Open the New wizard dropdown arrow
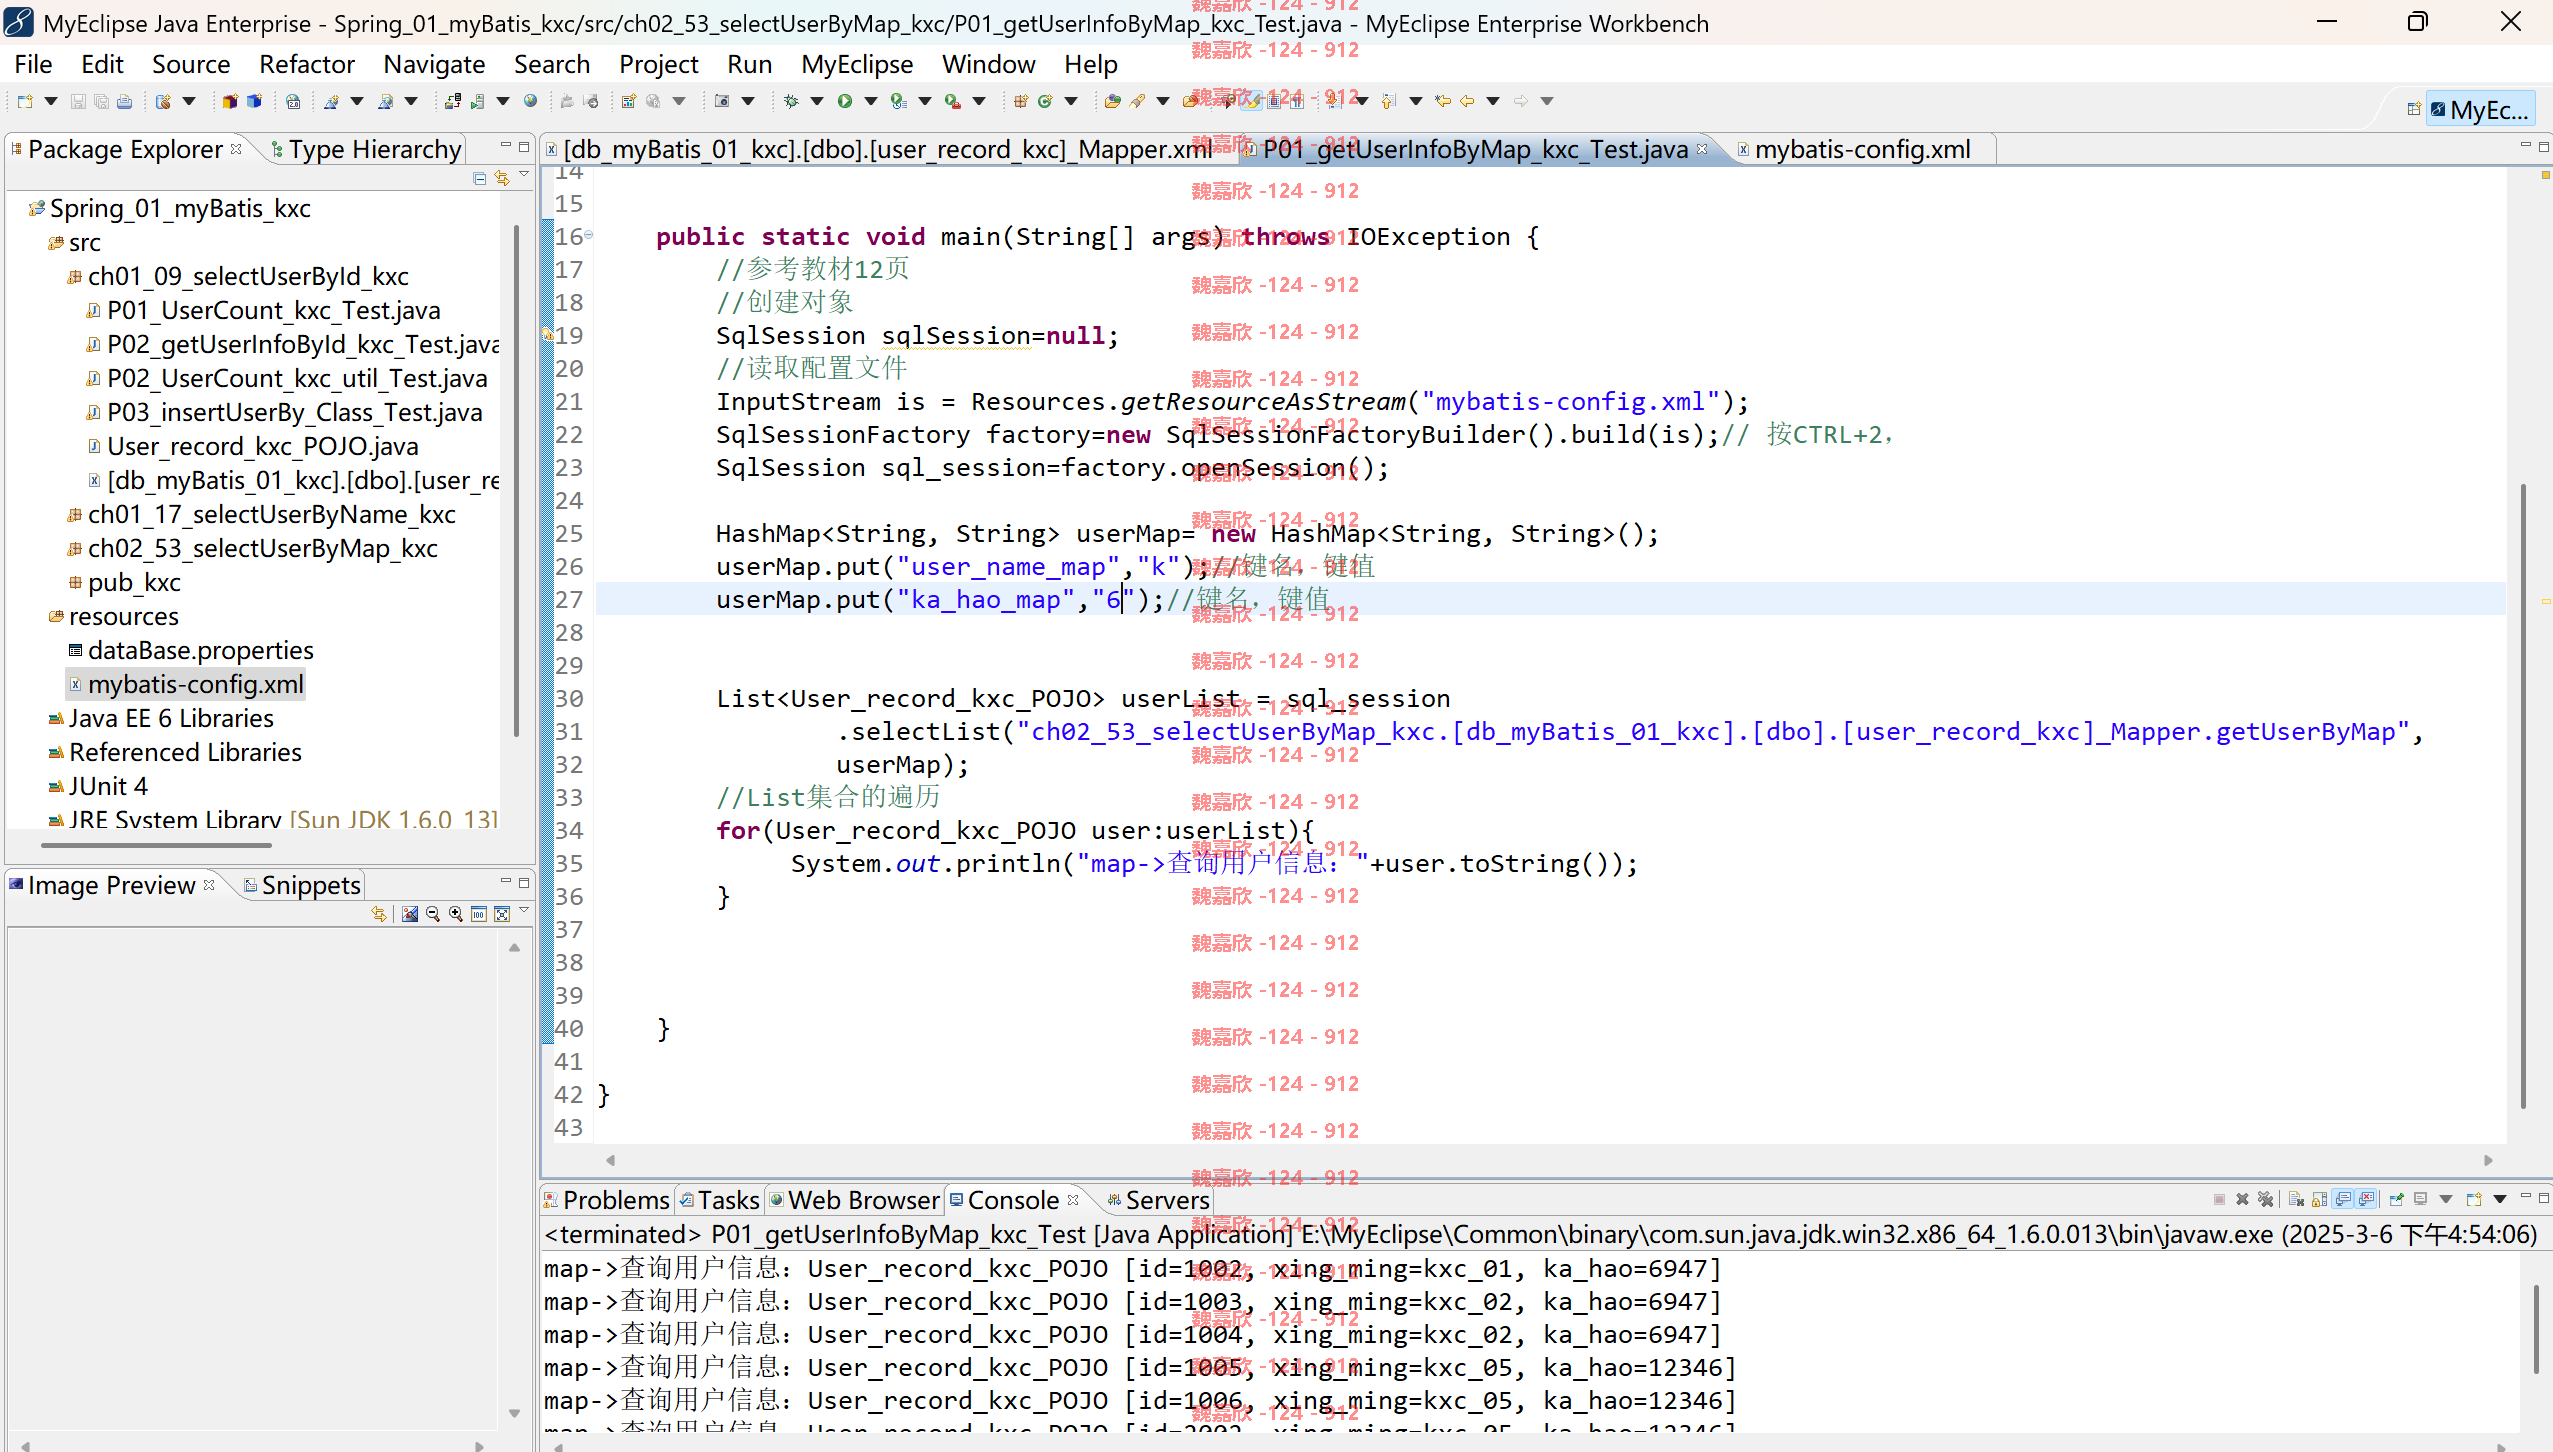The height and width of the screenshot is (1452, 2553). [50, 101]
